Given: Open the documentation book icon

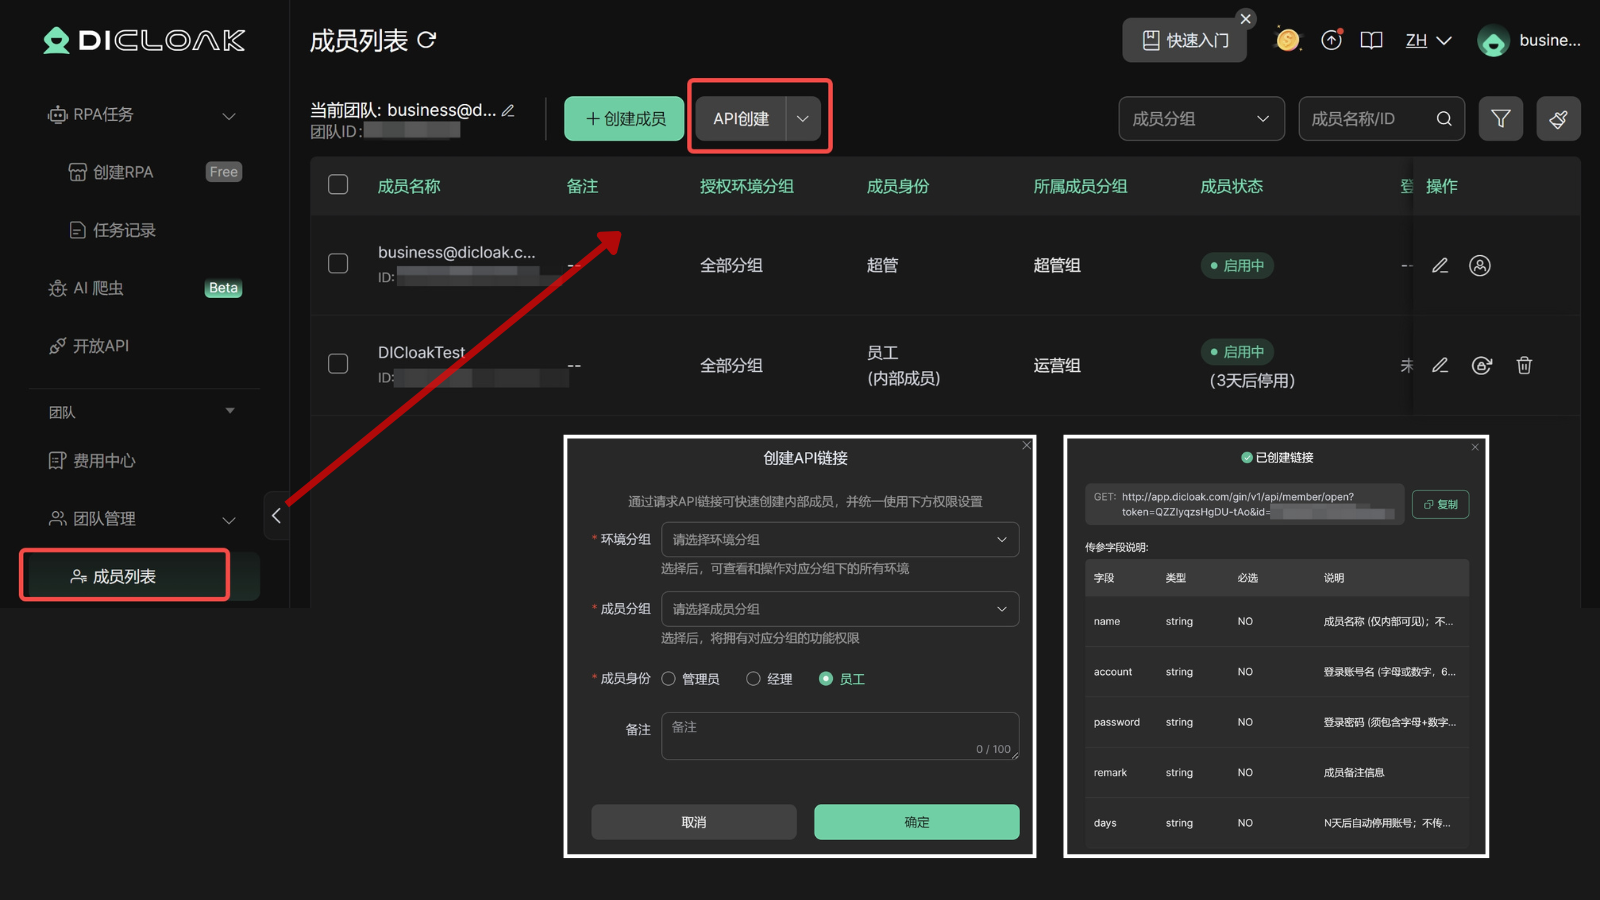Looking at the screenshot, I should (x=1372, y=40).
